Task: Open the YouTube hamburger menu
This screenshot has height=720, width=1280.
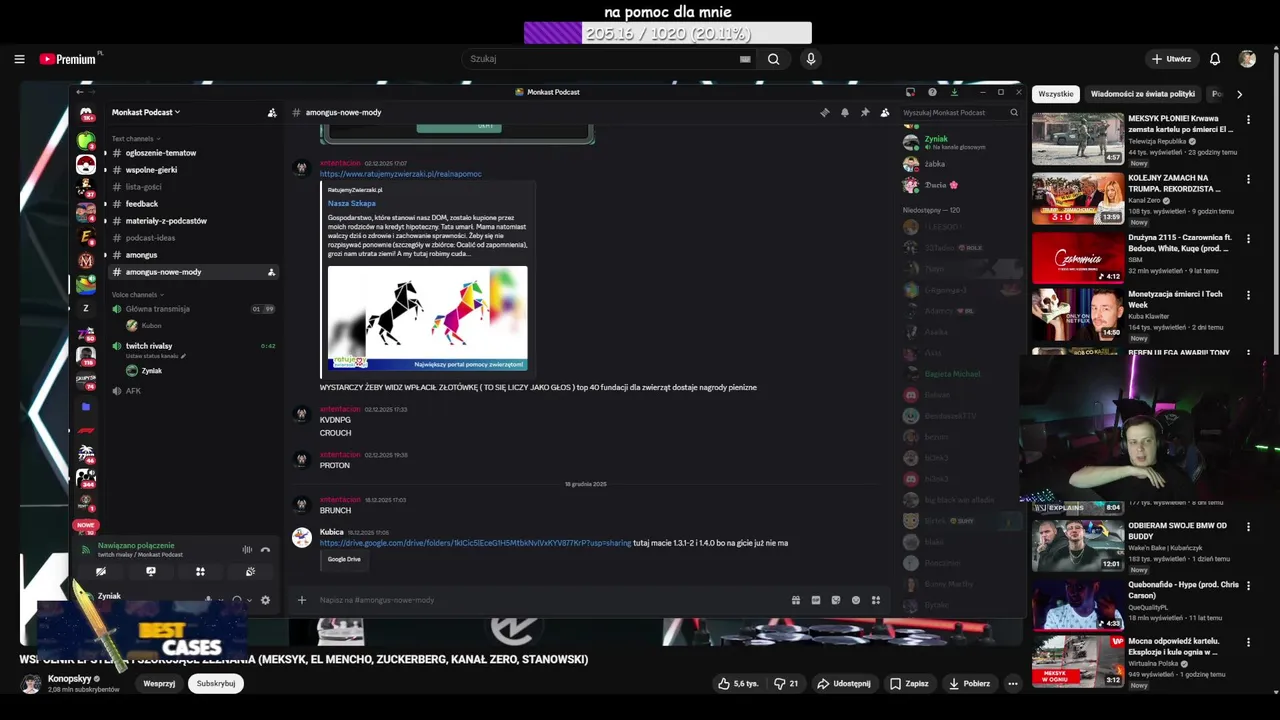Action: pyautogui.click(x=19, y=59)
